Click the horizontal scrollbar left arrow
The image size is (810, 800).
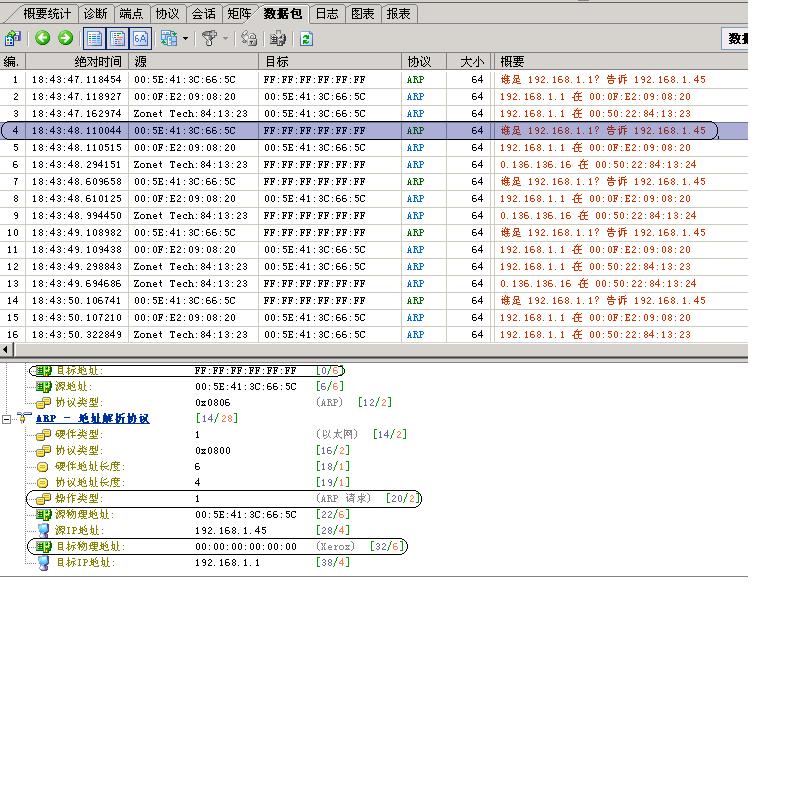(6, 349)
